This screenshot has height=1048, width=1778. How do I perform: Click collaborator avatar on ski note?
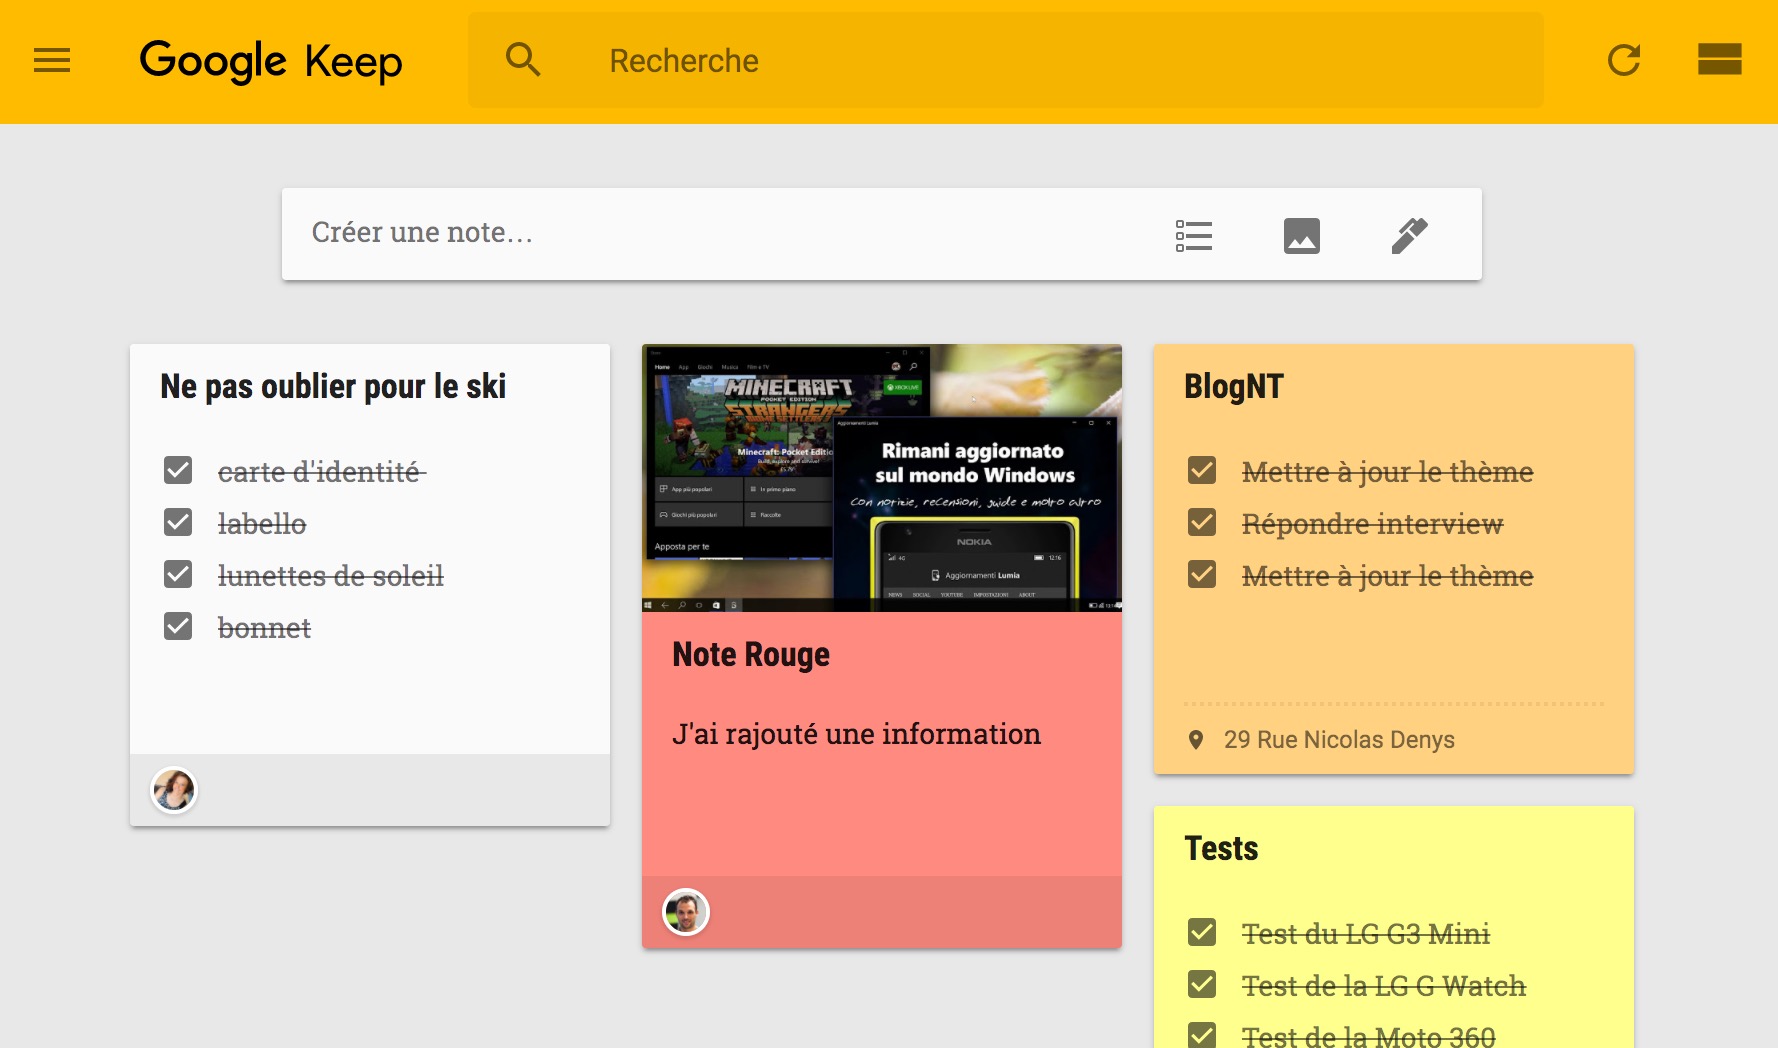point(174,791)
